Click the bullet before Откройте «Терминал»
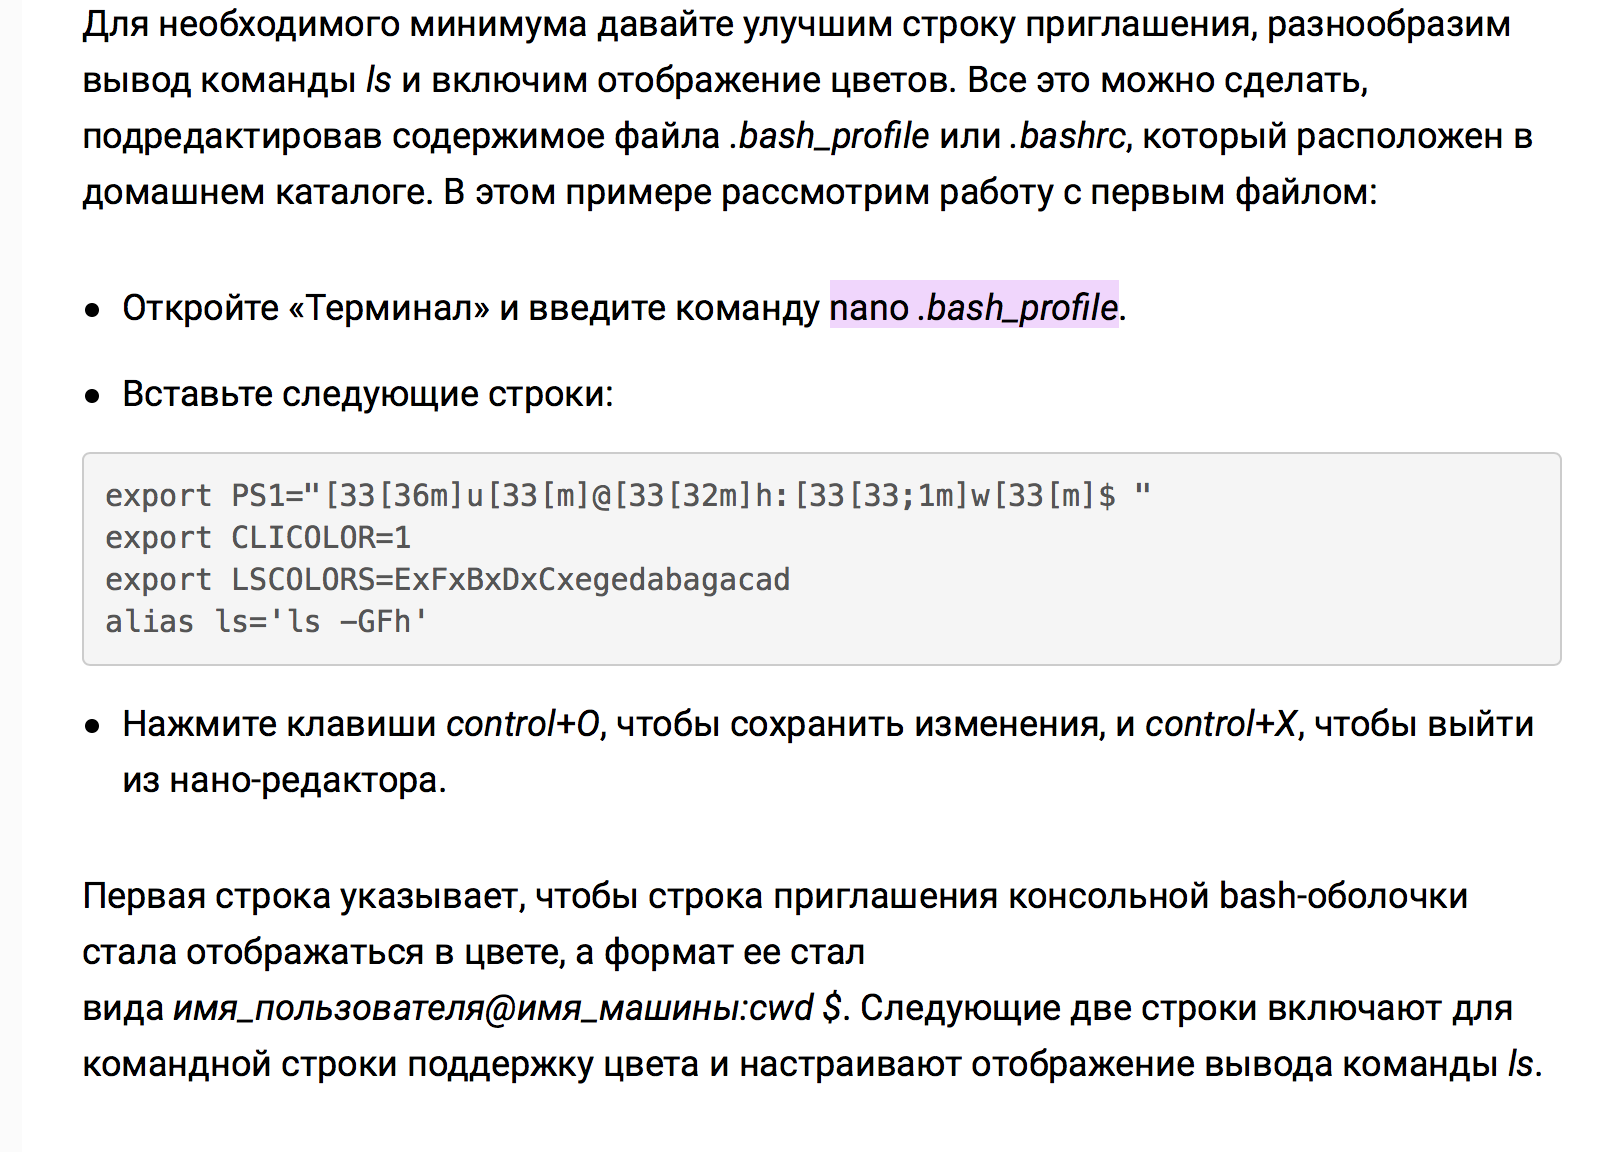 (x=93, y=310)
